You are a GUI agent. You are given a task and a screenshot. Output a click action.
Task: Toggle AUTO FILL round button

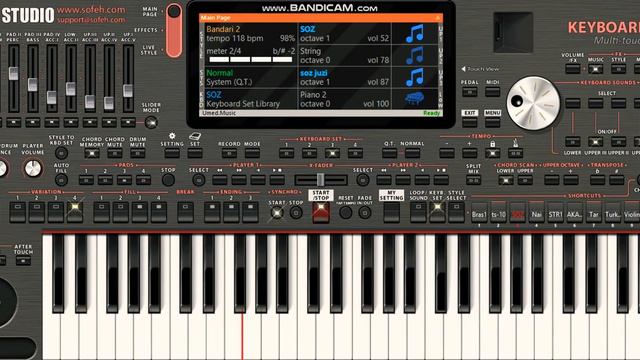(61, 180)
